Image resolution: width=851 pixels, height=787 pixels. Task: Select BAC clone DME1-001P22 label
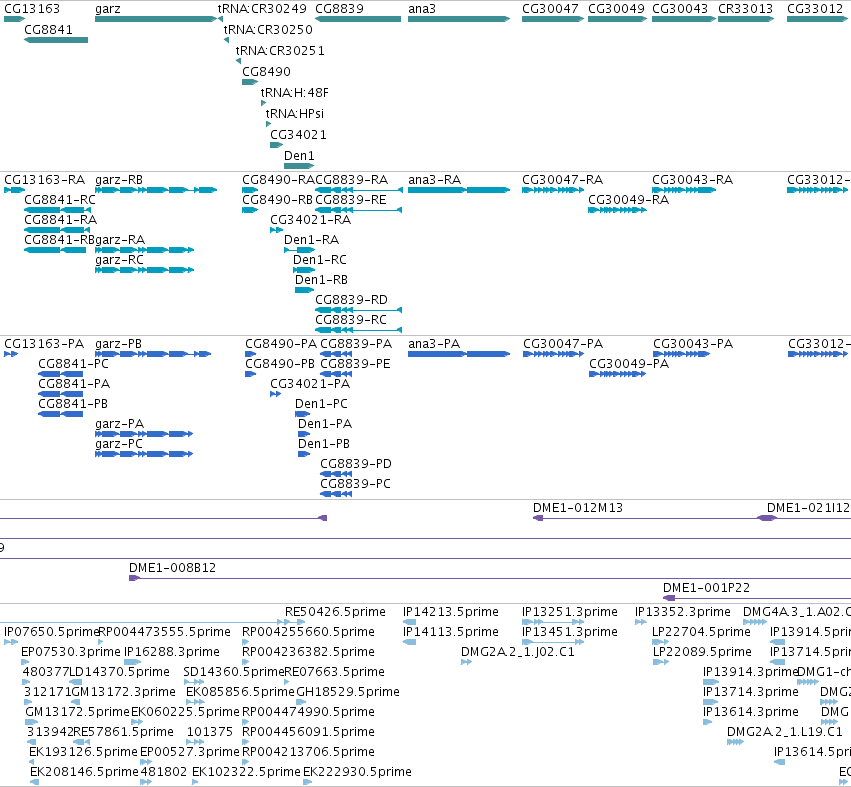(707, 588)
